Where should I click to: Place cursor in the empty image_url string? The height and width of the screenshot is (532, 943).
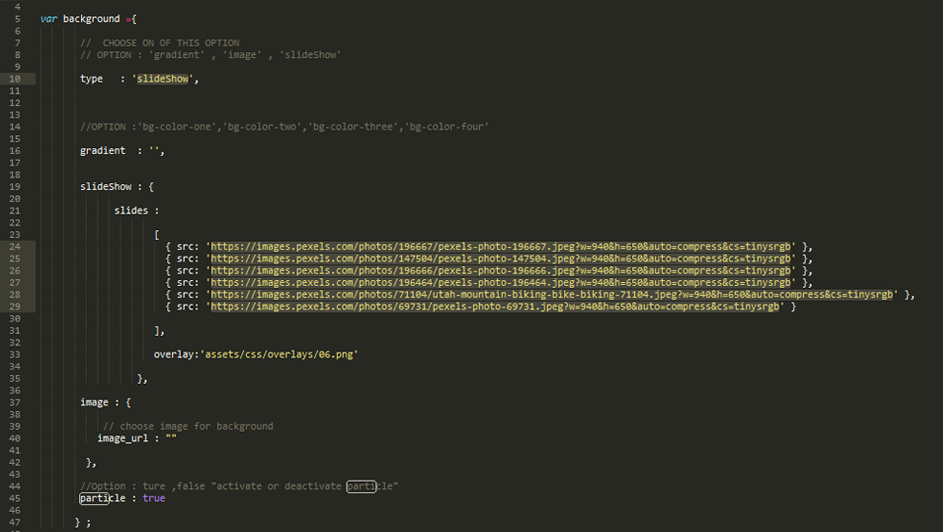click(x=170, y=438)
